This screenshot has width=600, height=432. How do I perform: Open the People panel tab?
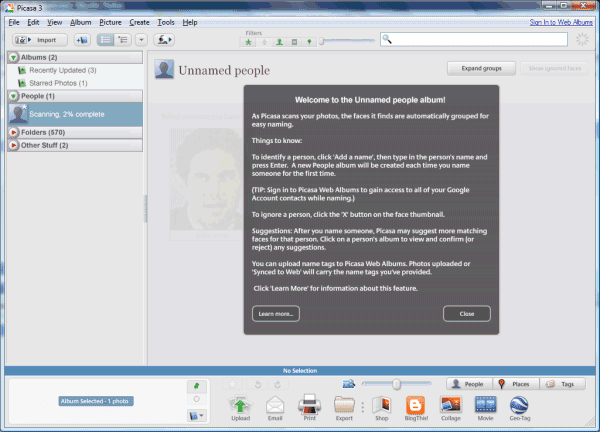click(470, 384)
